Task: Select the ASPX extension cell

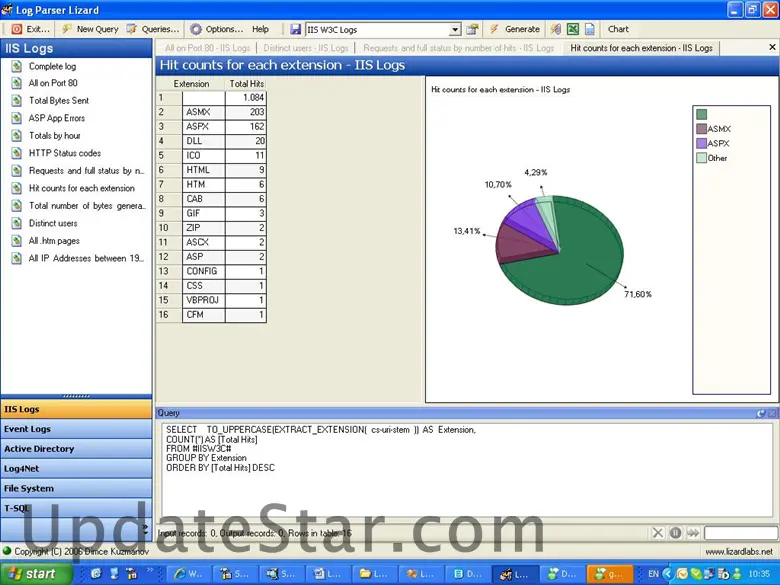Action: point(203,127)
